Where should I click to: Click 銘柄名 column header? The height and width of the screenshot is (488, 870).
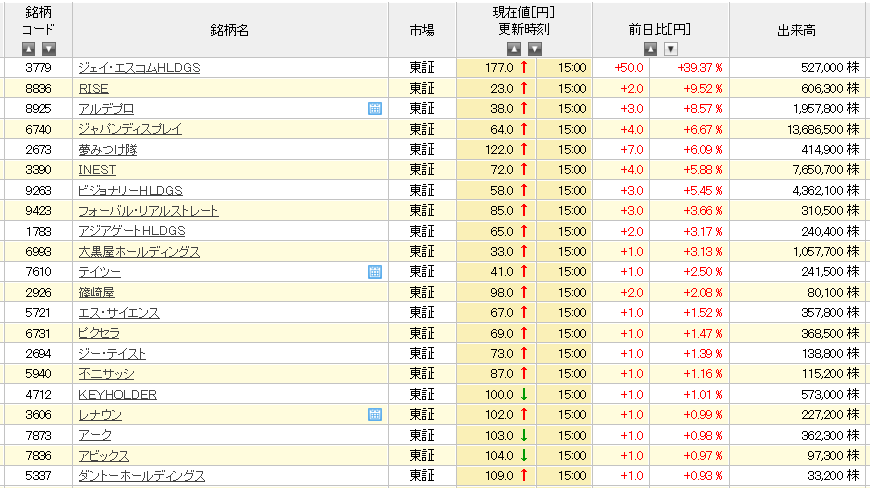230,30
